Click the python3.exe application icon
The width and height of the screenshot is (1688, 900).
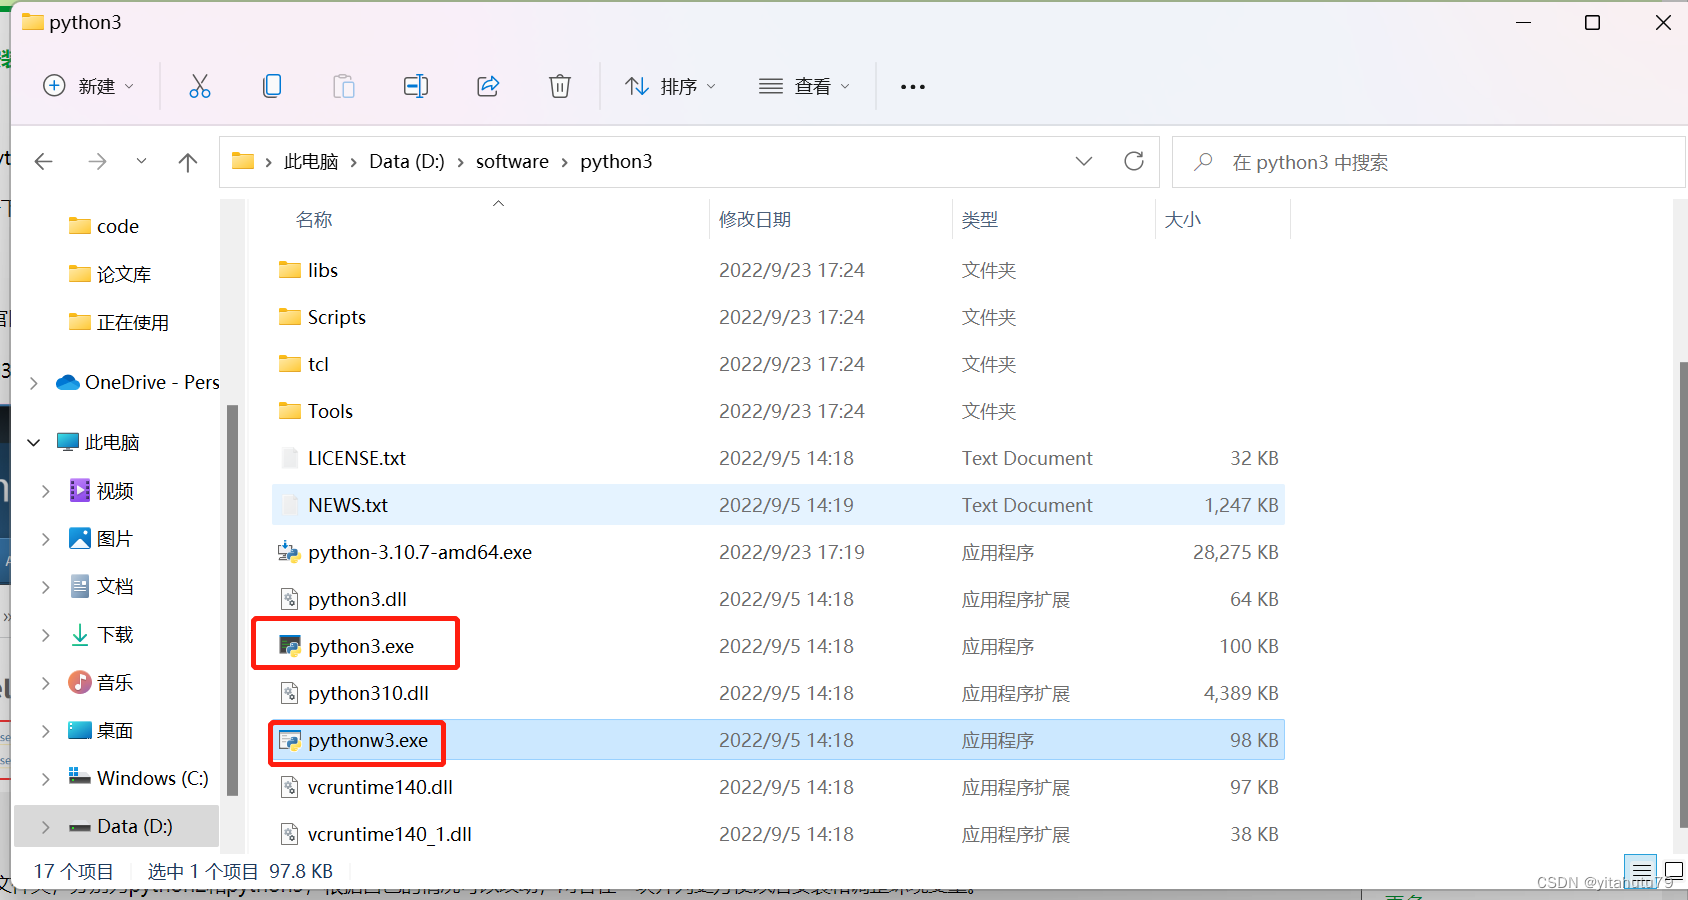[x=290, y=646]
